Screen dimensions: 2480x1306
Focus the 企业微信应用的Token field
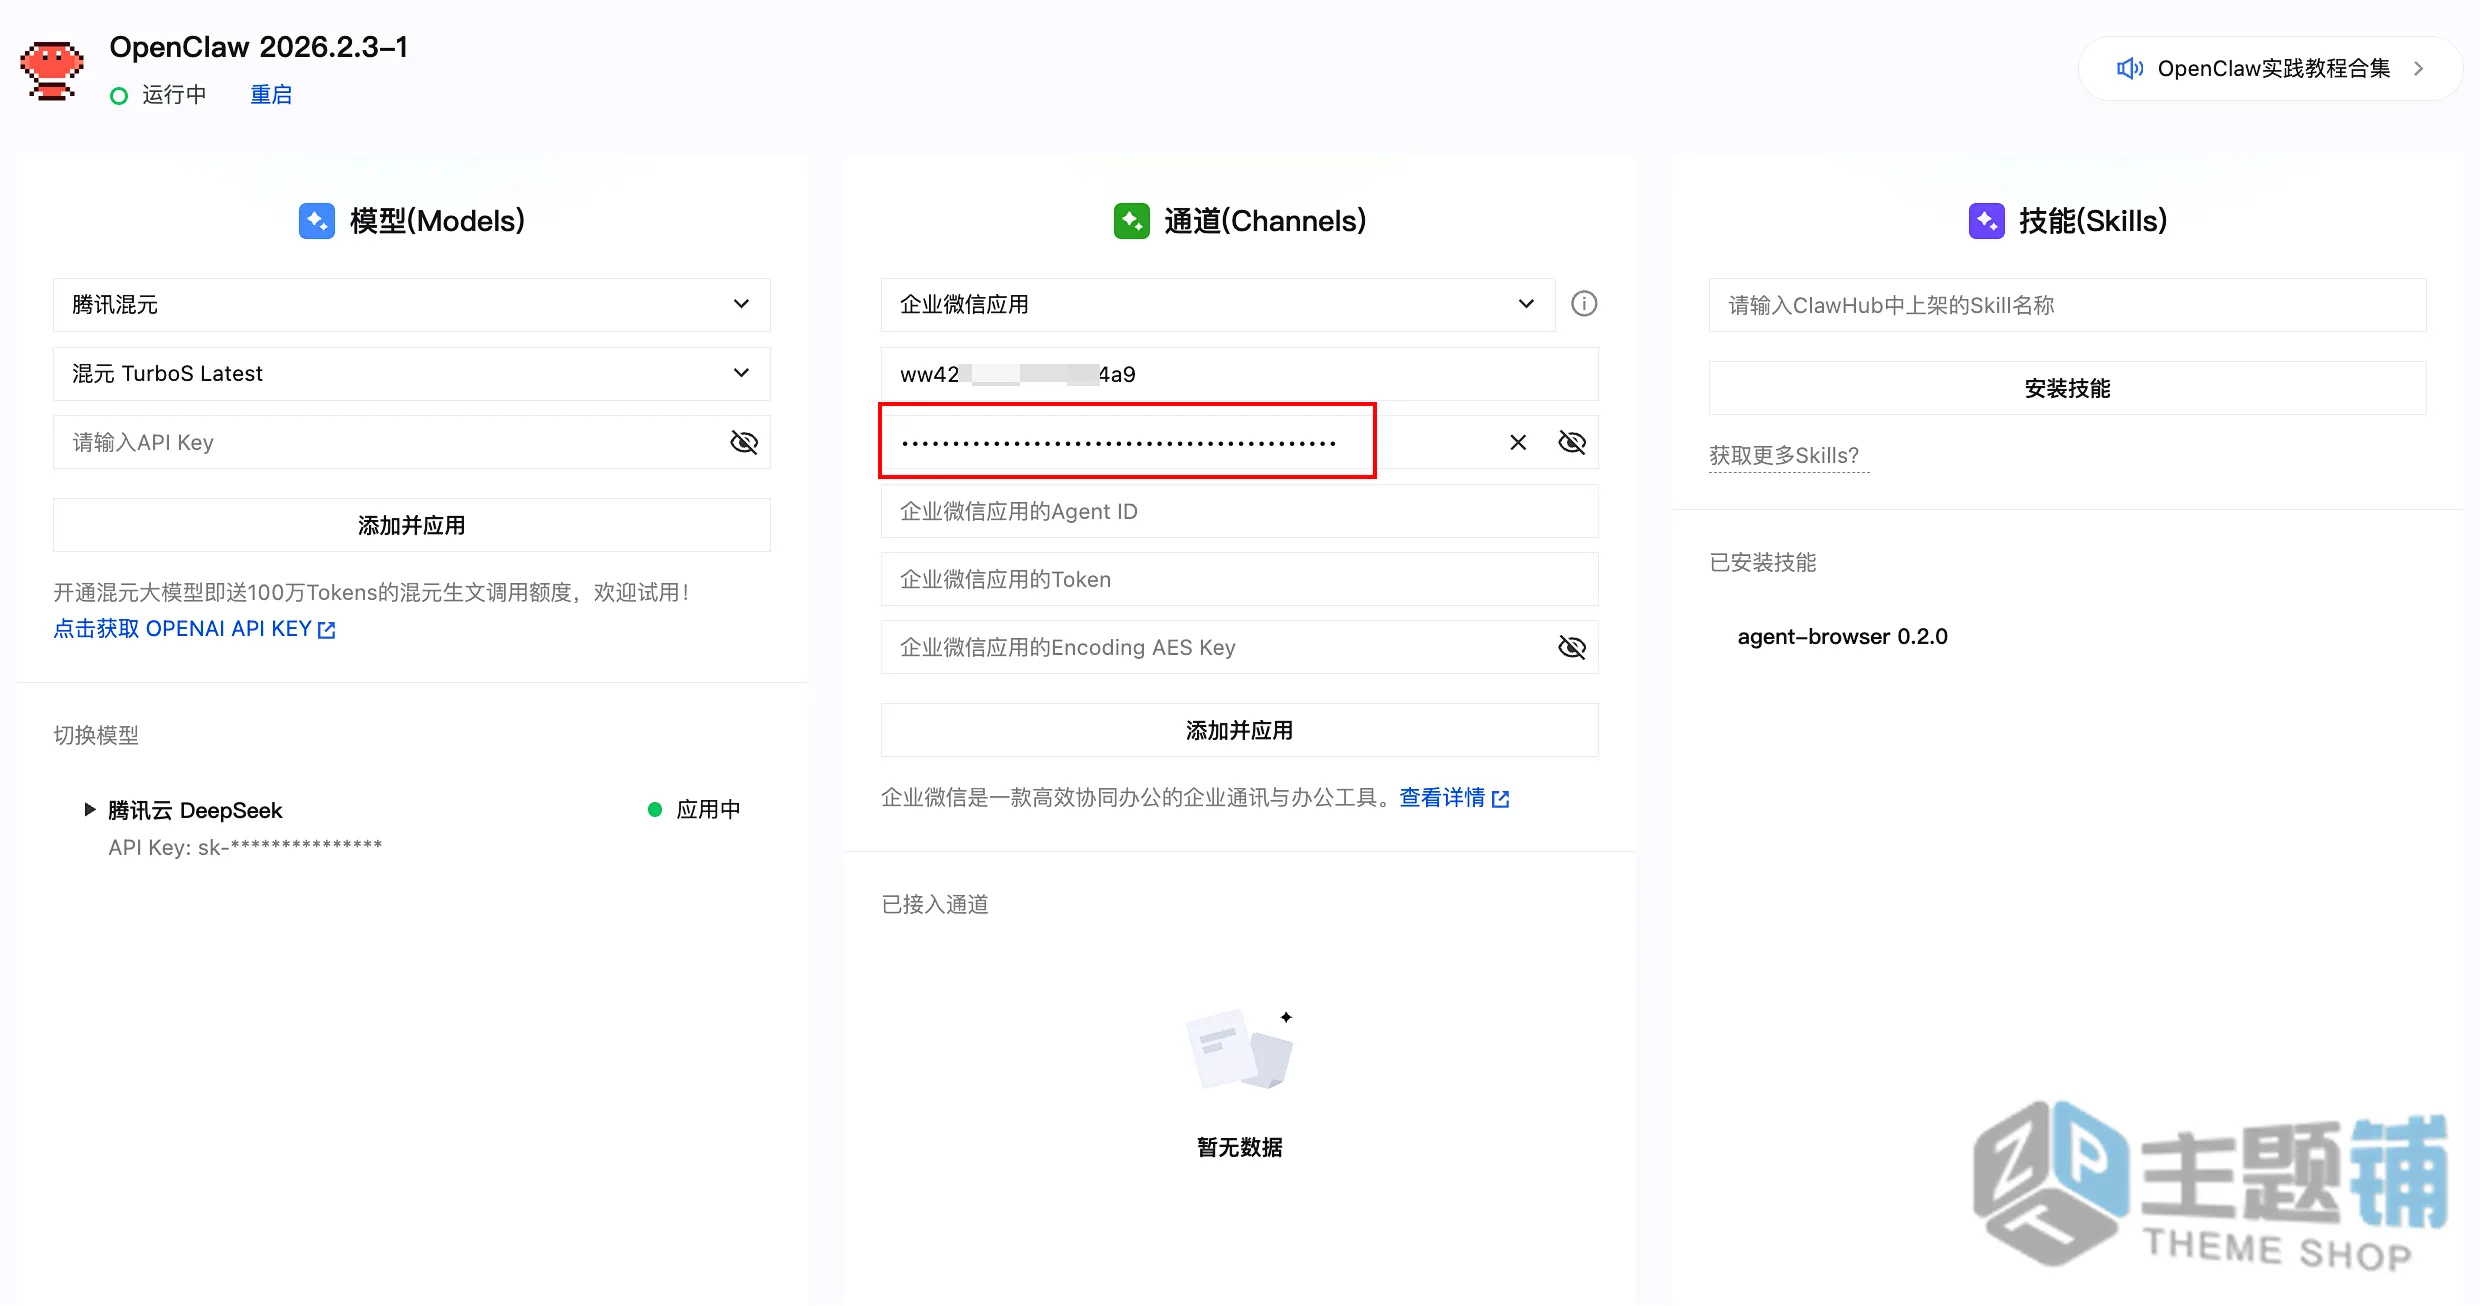click(x=1240, y=579)
